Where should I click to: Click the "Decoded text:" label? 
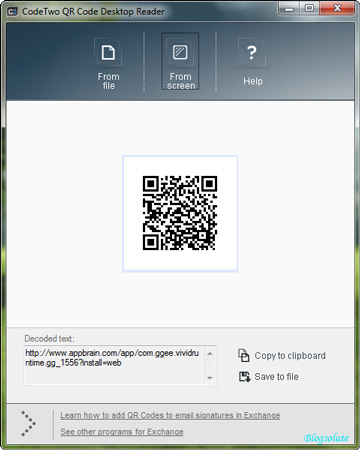[49, 339]
